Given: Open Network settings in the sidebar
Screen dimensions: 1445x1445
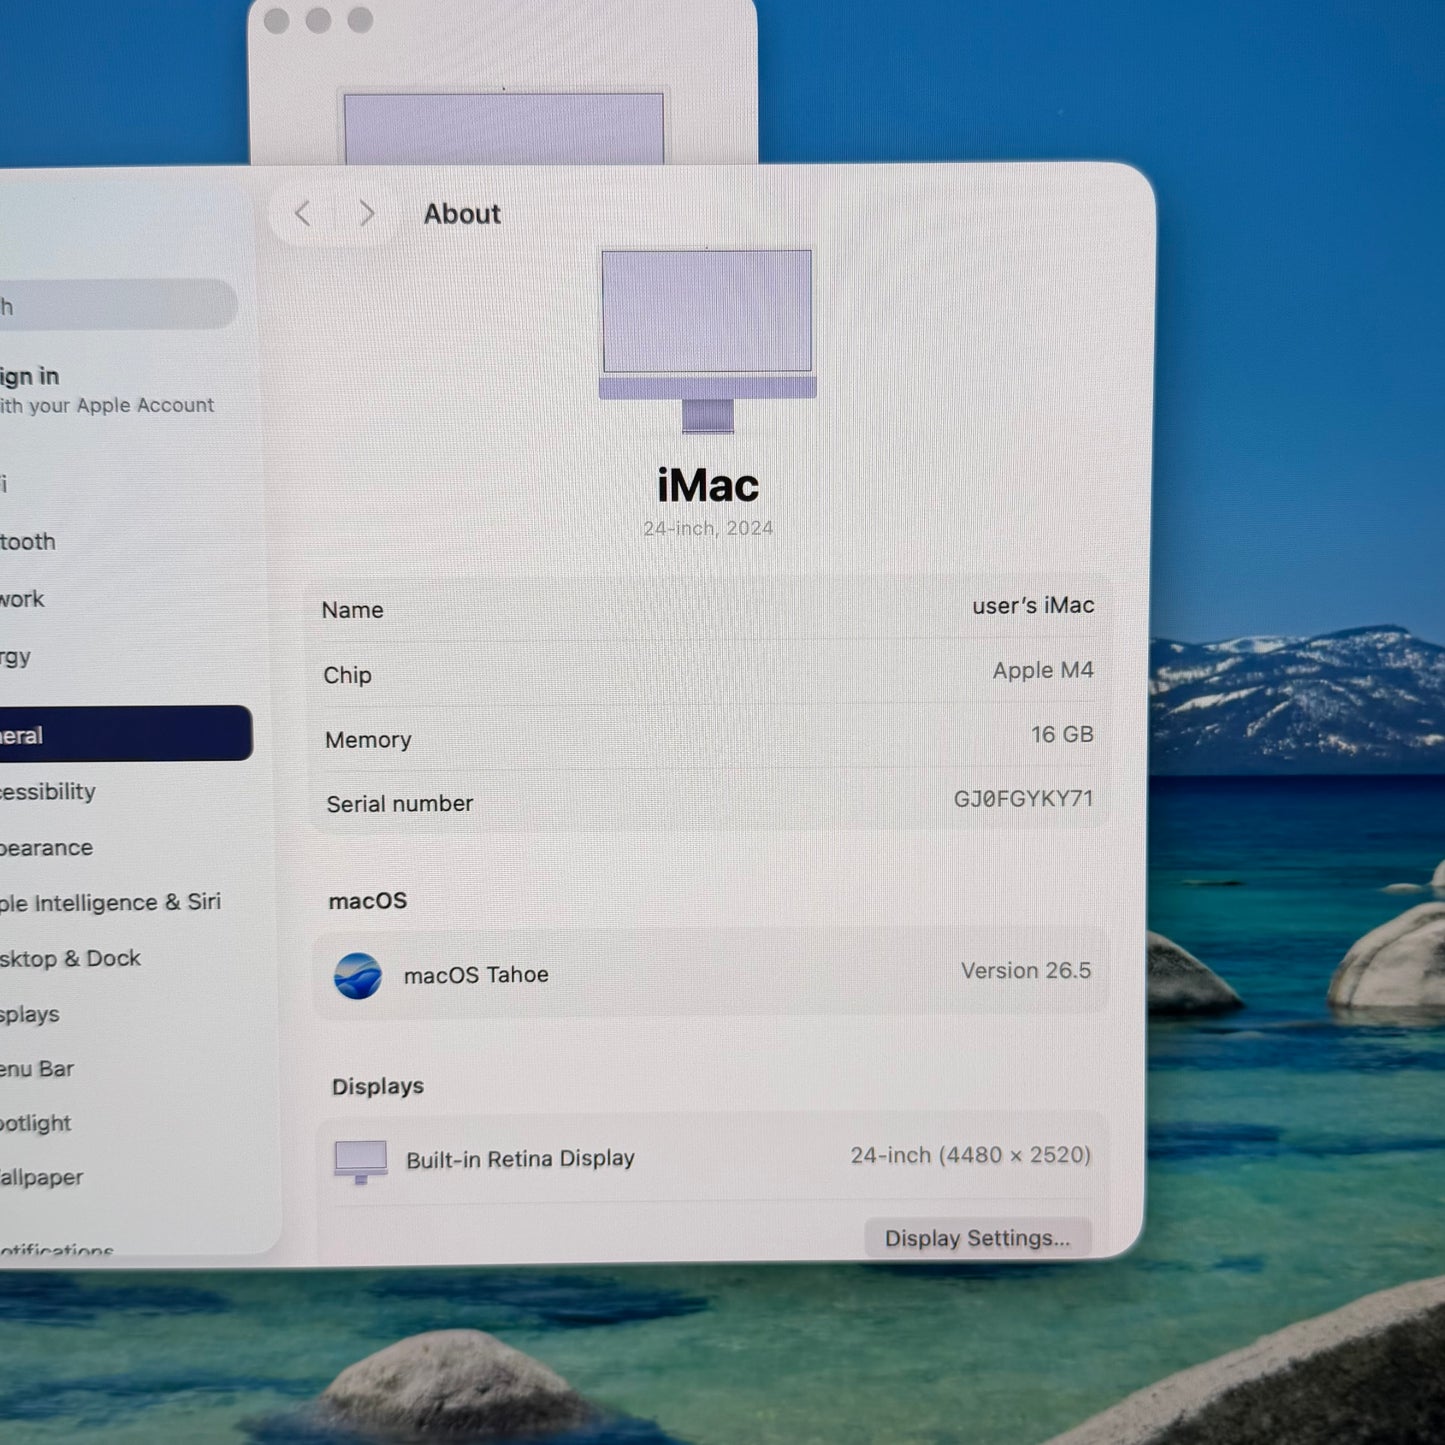Looking at the screenshot, I should point(22,599).
